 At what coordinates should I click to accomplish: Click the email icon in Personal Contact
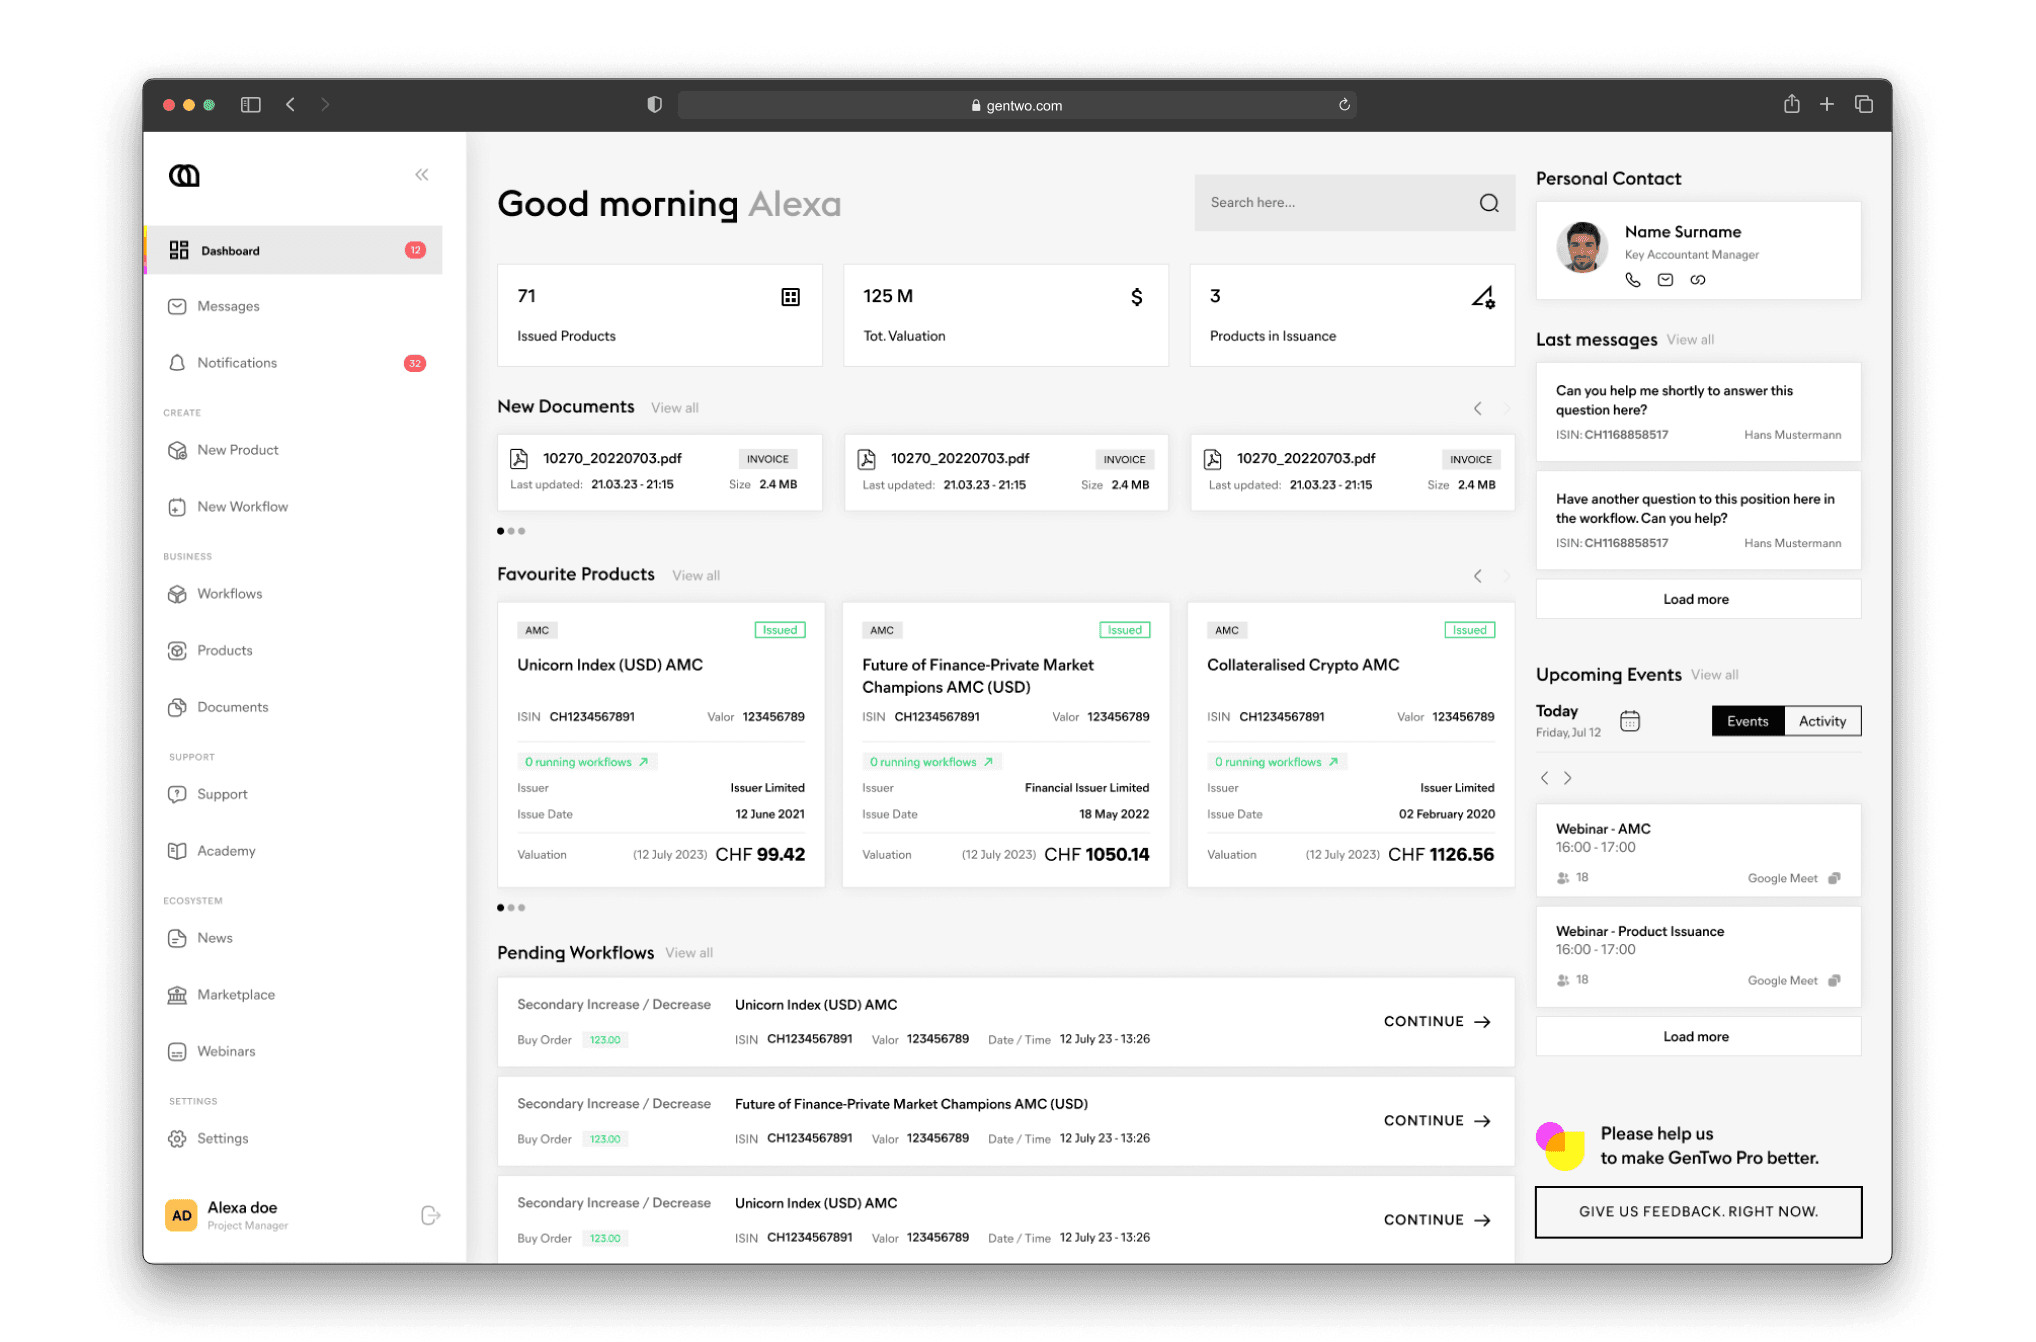1665,280
